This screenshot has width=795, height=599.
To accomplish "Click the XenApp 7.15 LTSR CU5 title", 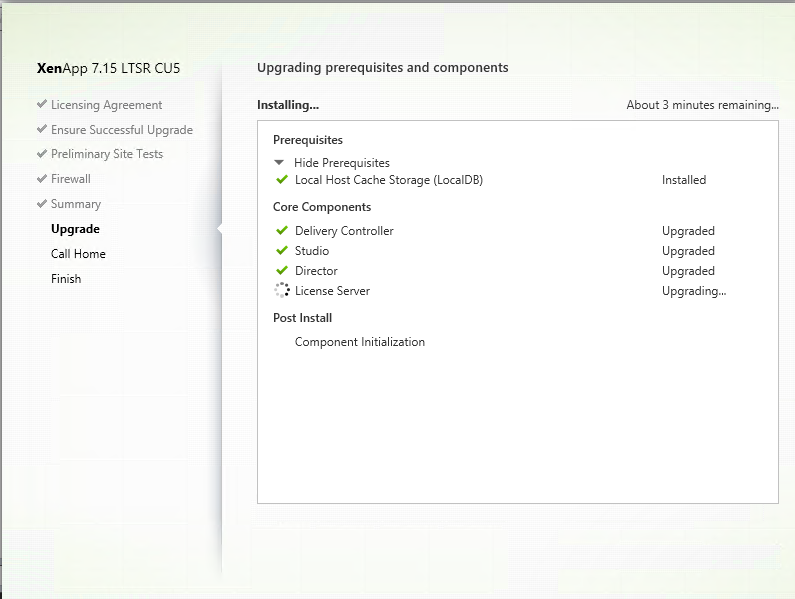I will coord(109,68).
